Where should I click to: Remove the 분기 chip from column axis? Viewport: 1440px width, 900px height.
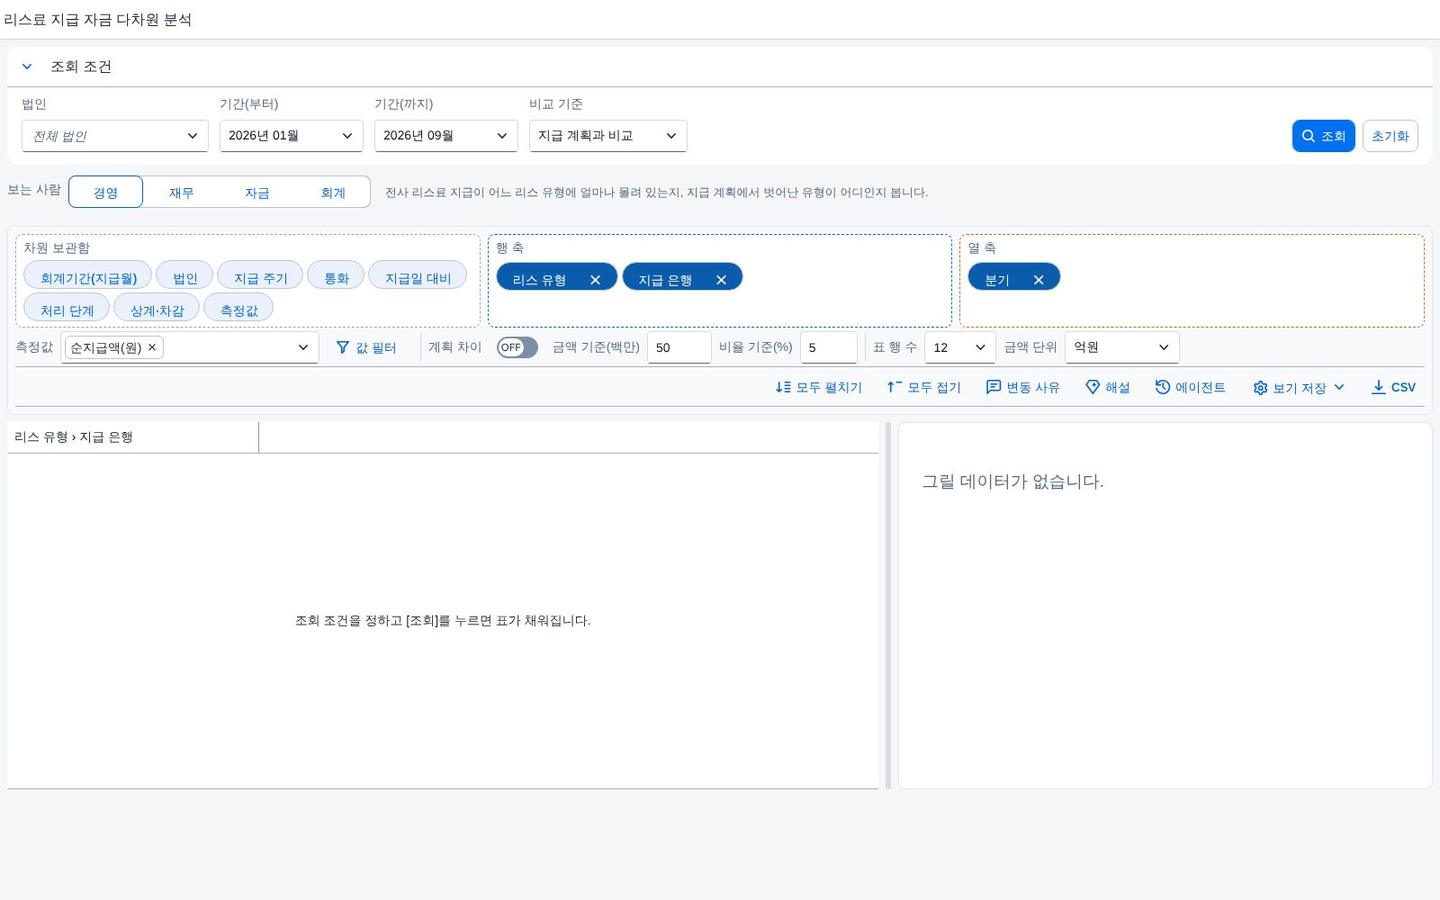[1039, 280]
